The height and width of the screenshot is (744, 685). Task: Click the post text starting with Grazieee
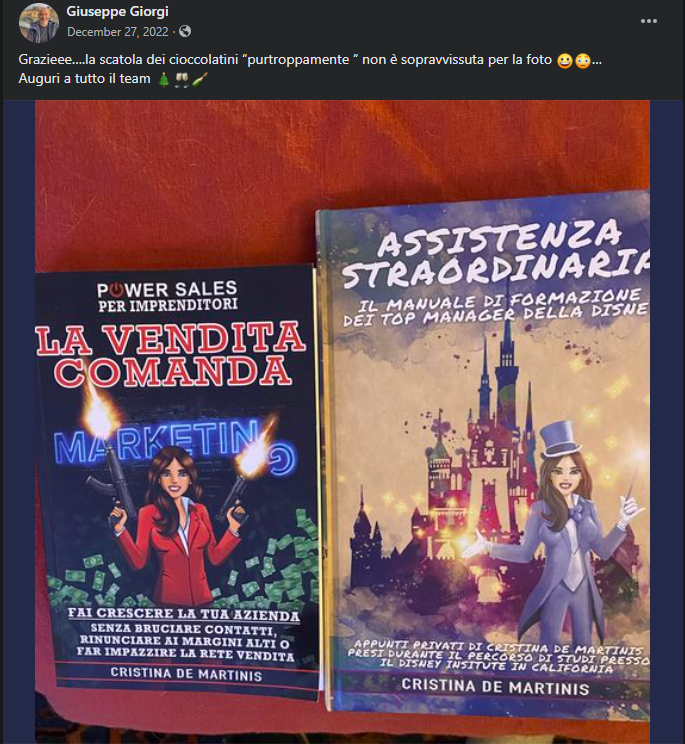pos(310,69)
